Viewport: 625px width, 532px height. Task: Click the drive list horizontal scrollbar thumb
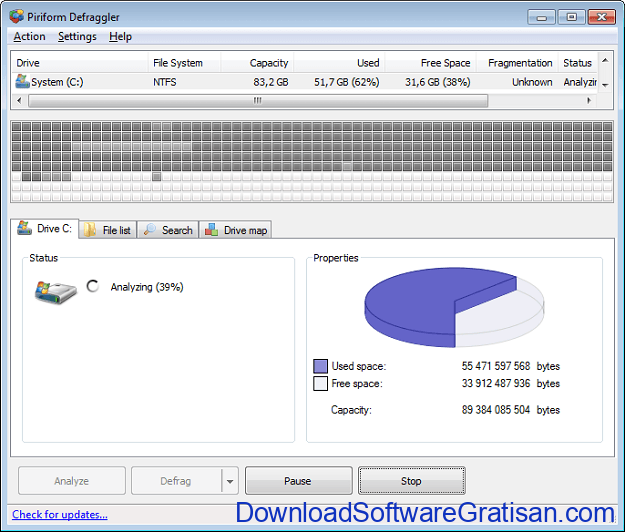pos(258,100)
